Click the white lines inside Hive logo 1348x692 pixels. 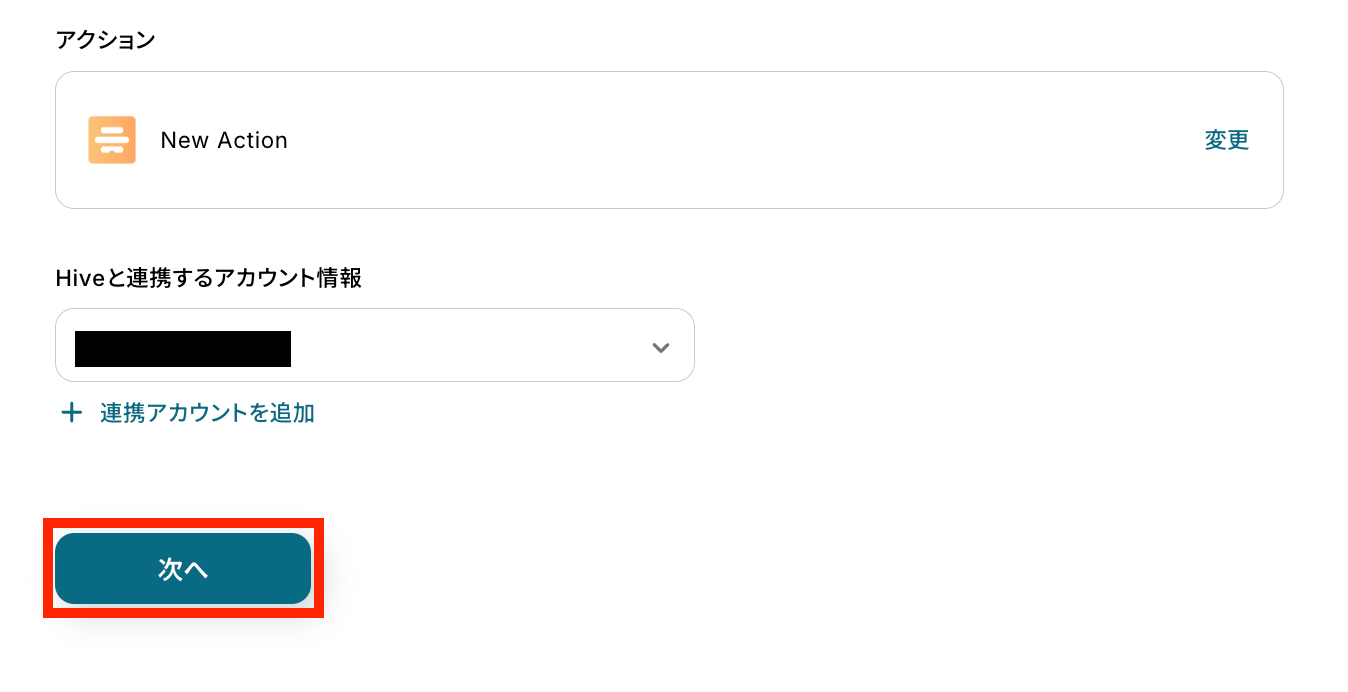(112, 139)
